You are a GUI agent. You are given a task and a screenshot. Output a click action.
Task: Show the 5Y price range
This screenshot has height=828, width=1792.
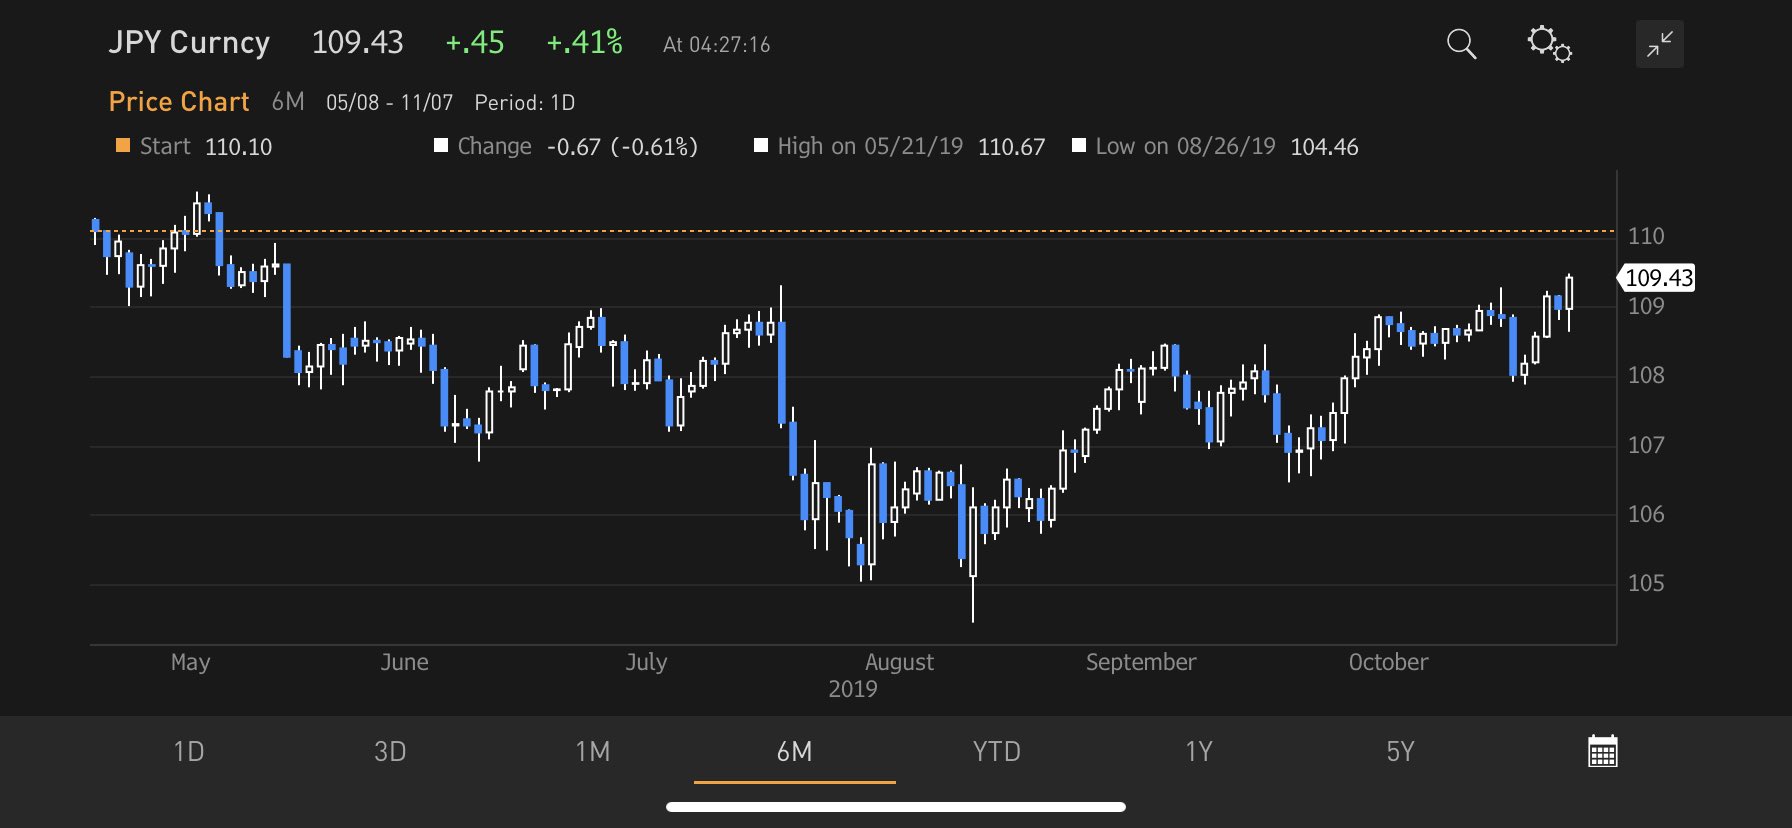point(1400,751)
